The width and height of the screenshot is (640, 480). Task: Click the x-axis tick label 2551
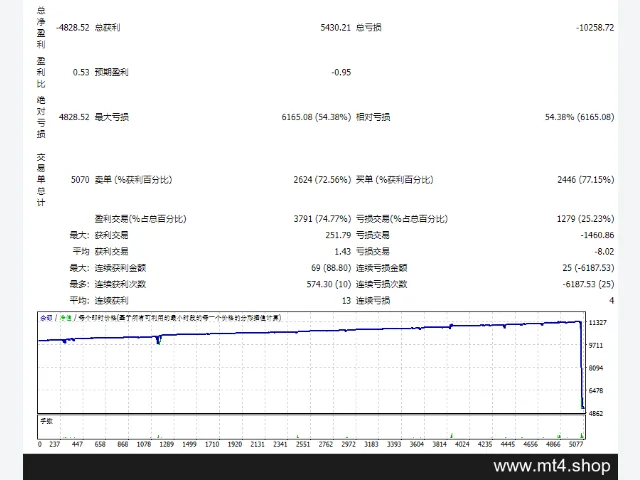click(x=303, y=444)
